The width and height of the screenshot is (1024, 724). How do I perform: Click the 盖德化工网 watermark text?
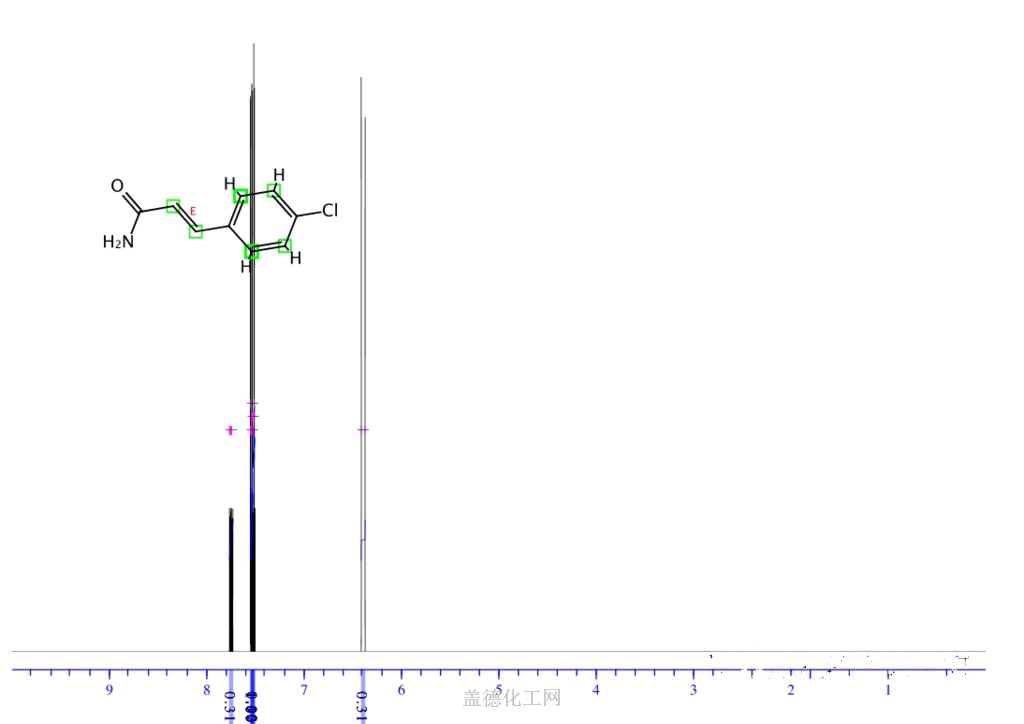511,698
